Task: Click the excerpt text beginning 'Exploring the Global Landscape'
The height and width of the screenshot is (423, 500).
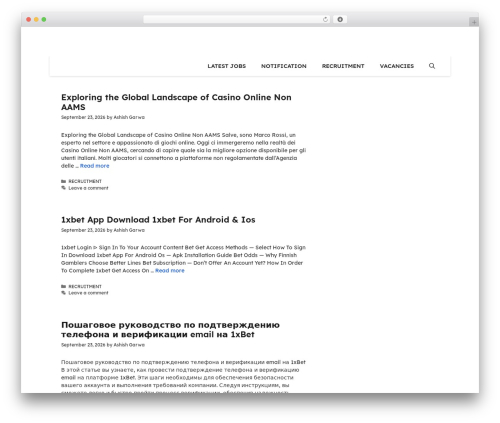Action: tap(183, 150)
